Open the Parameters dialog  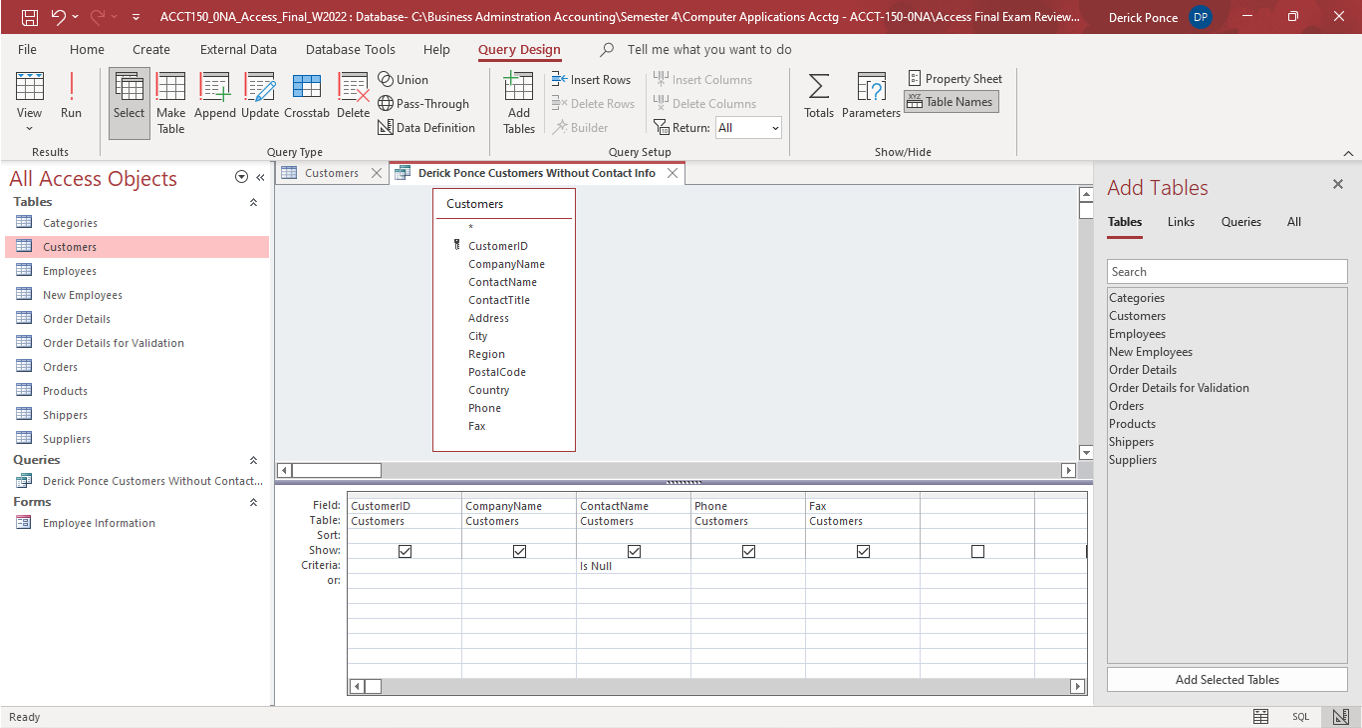[x=871, y=96]
